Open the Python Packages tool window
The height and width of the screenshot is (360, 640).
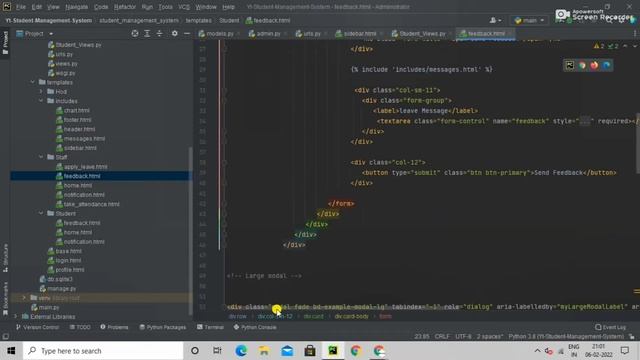click(x=162, y=327)
